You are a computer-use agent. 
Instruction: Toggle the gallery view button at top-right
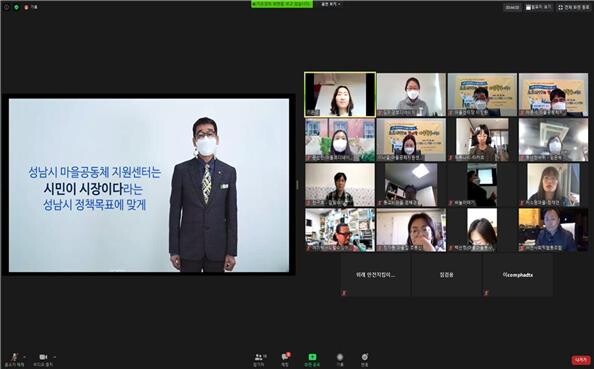539,7
